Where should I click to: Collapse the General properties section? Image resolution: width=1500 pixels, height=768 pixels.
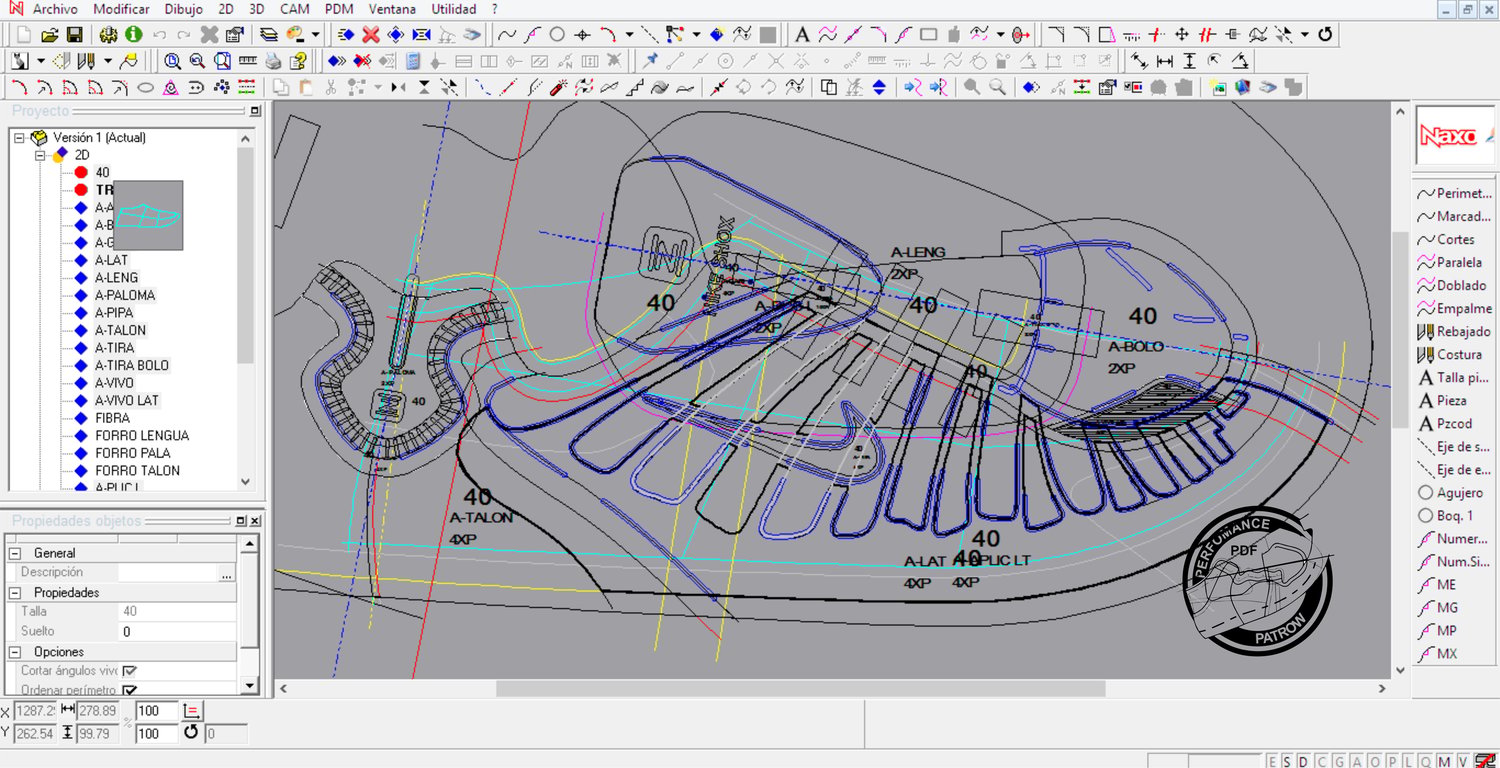point(14,553)
